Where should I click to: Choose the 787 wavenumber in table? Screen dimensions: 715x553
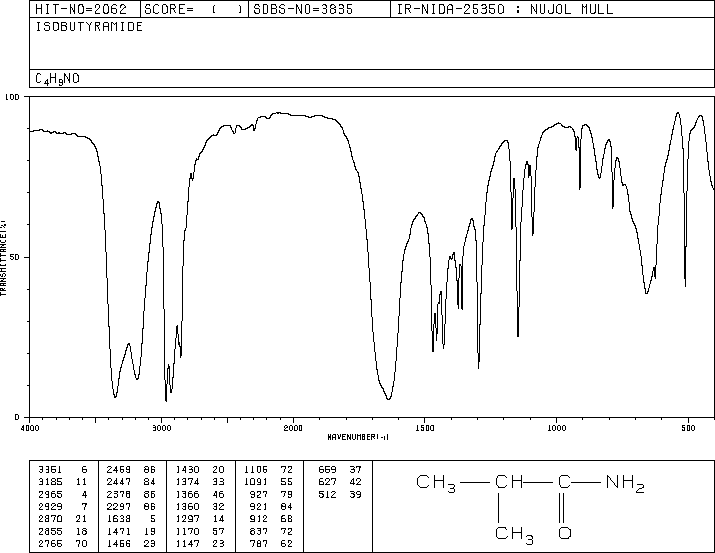pyautogui.click(x=259, y=543)
